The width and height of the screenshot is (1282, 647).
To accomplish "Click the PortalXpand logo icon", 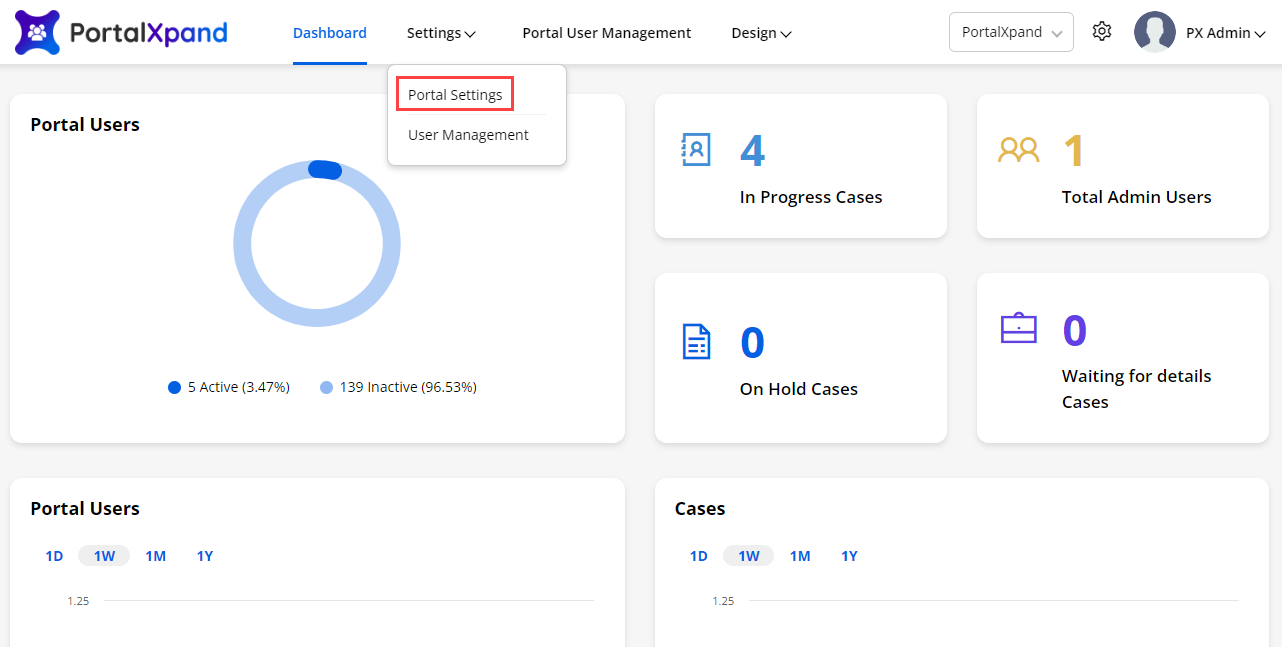I will pyautogui.click(x=37, y=32).
